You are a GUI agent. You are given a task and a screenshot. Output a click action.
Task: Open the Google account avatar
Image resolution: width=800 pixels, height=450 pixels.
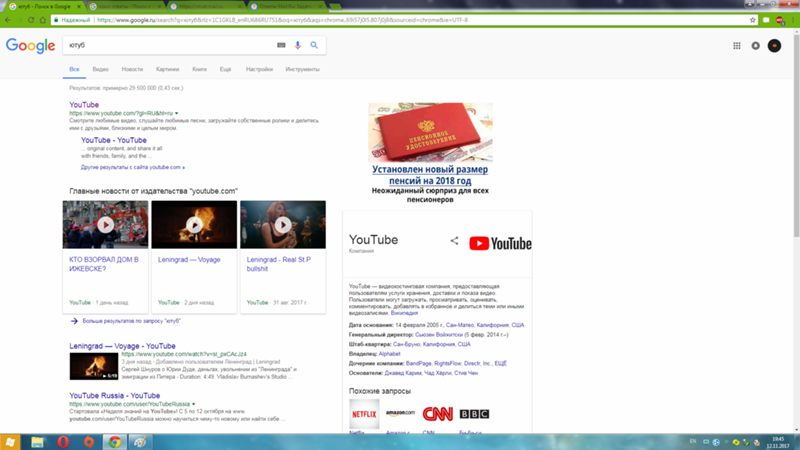pyautogui.click(x=774, y=46)
